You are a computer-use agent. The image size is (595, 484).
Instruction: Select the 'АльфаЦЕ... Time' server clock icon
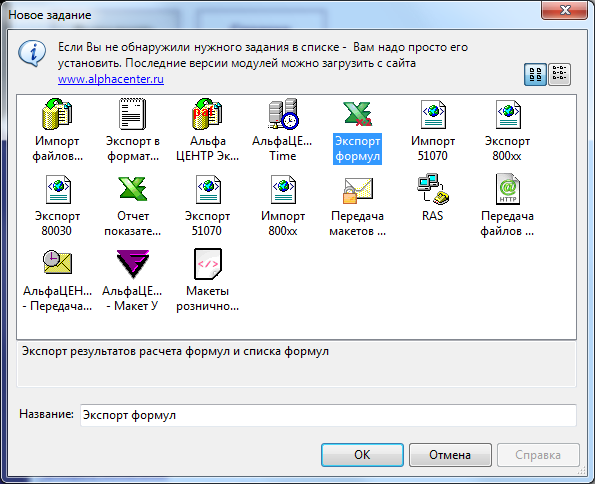tap(283, 114)
